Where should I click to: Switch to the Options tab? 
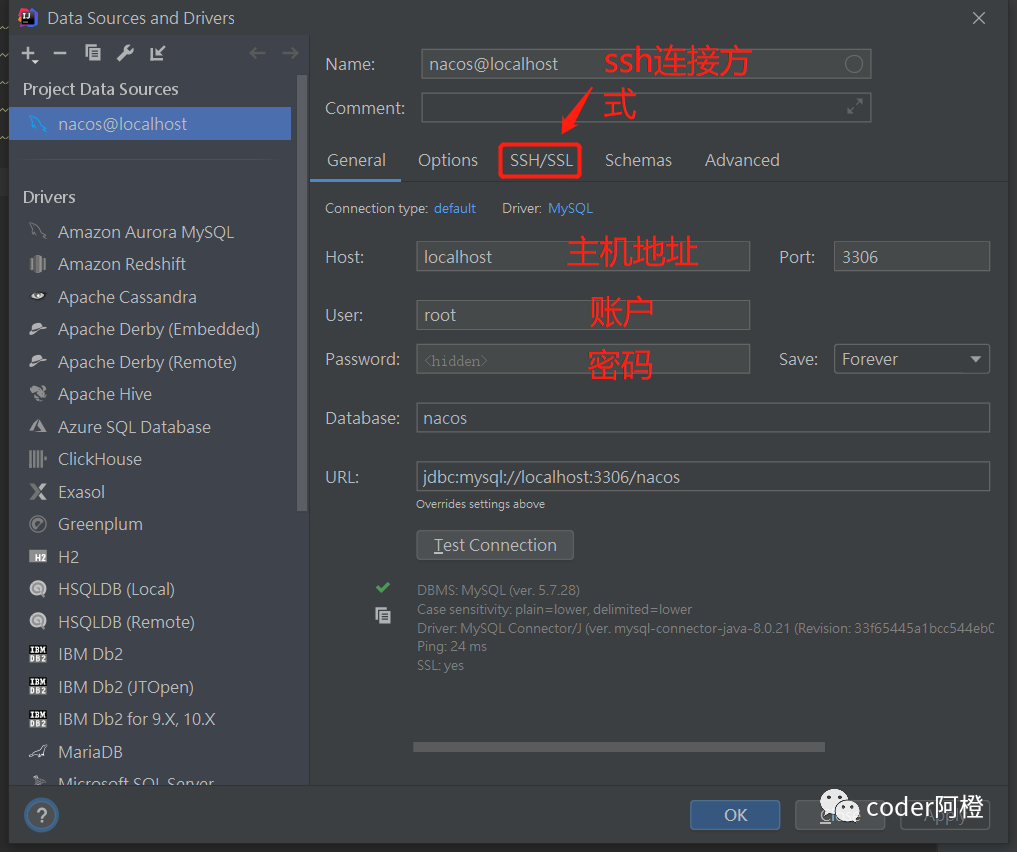point(448,160)
